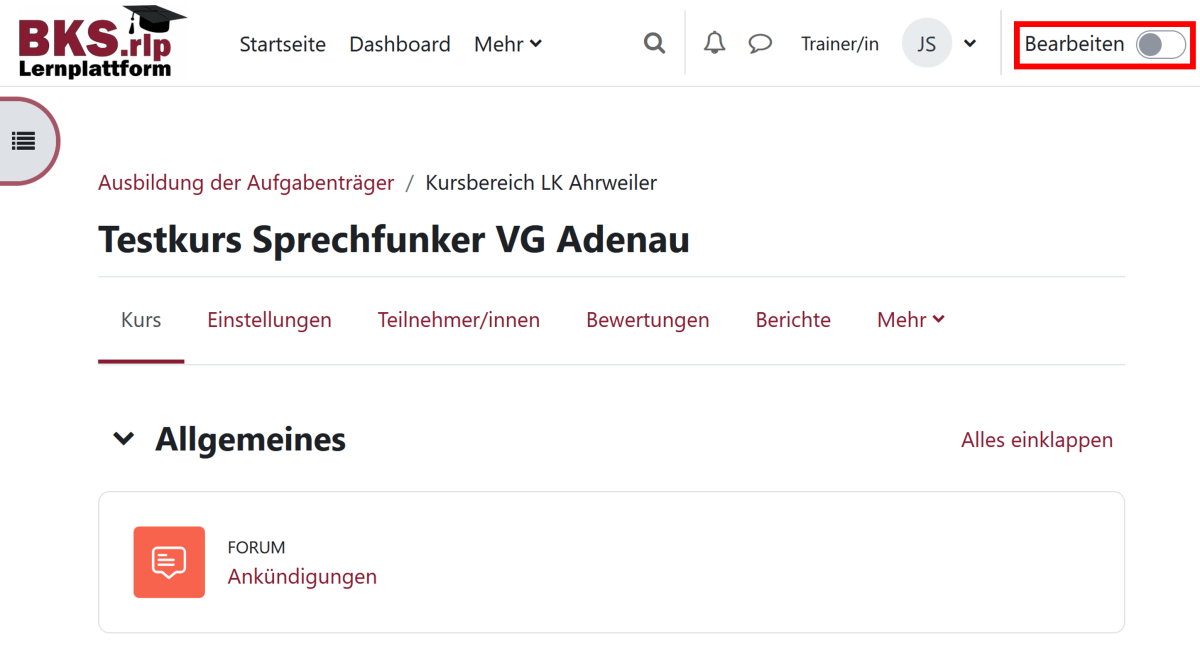Open the Bewertungen tab
This screenshot has width=1200, height=666.
(647, 320)
